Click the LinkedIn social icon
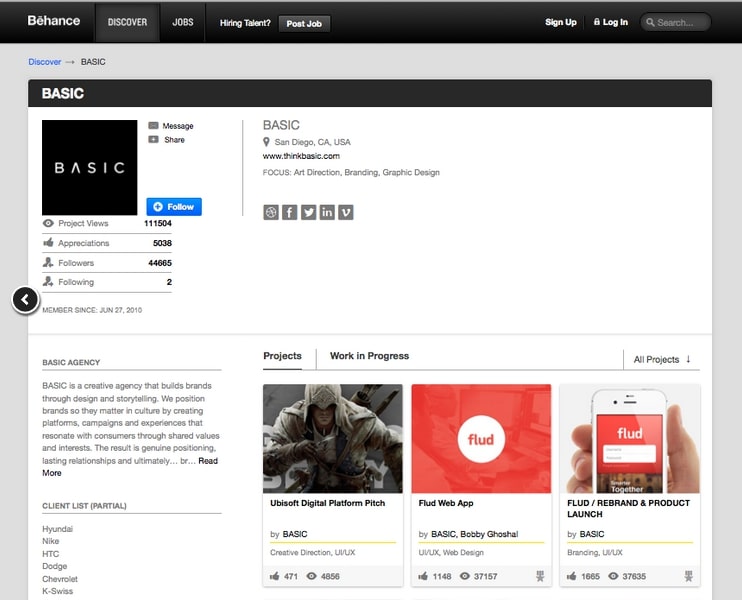 [327, 212]
